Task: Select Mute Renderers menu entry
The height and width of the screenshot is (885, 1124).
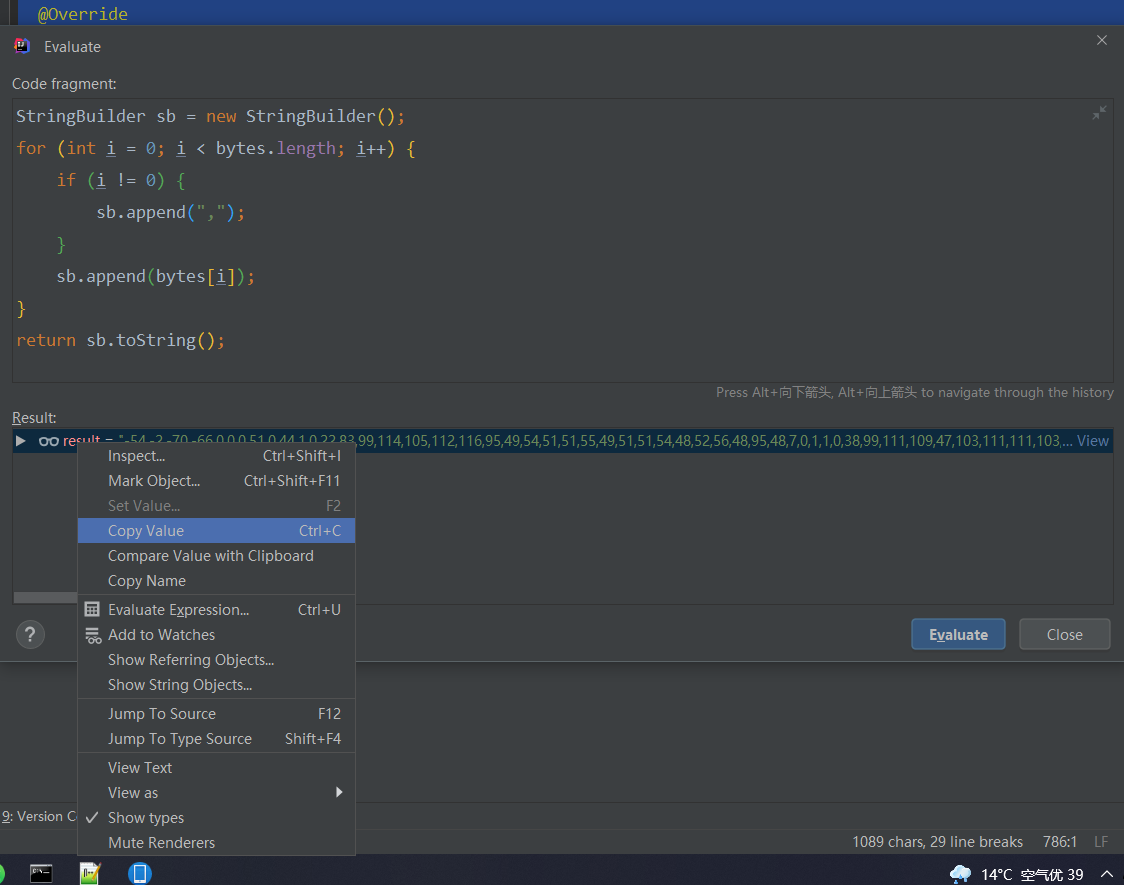Action: (216, 843)
